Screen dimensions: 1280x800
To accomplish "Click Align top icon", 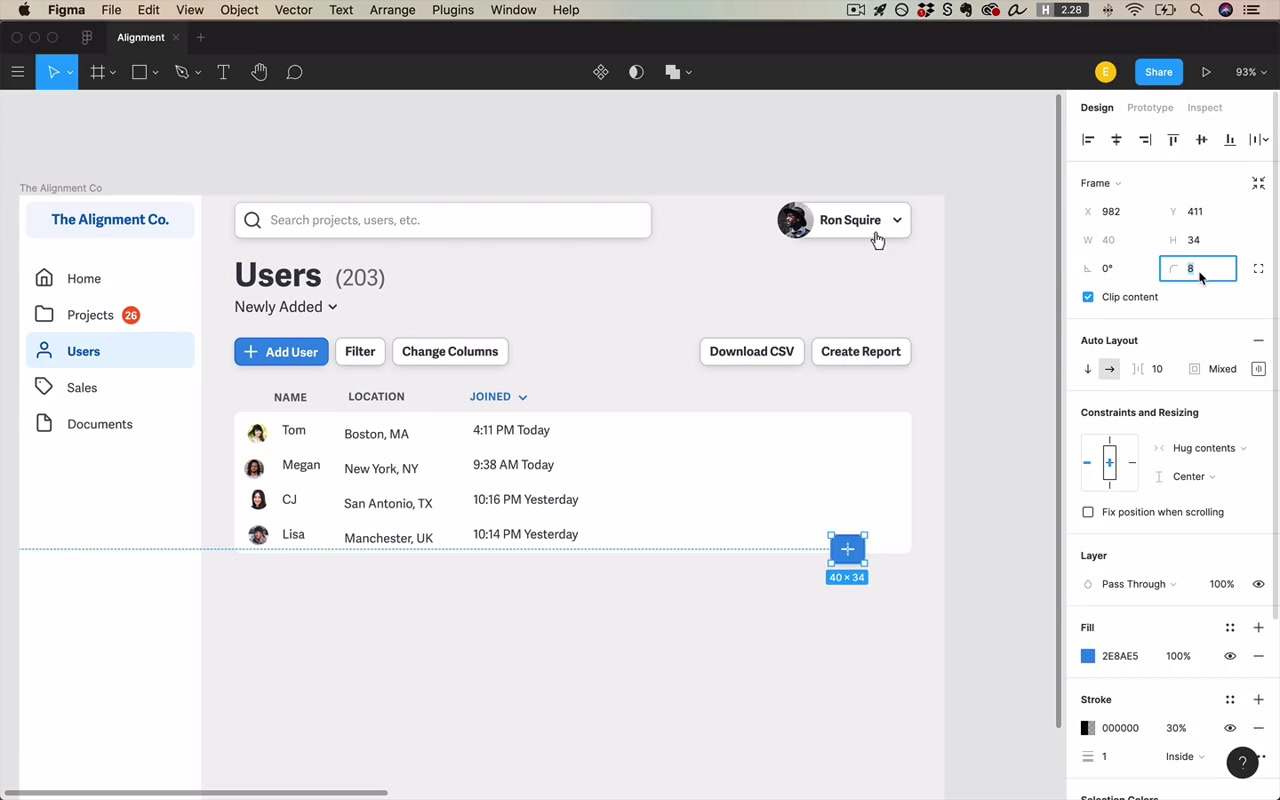I will coord(1173,140).
